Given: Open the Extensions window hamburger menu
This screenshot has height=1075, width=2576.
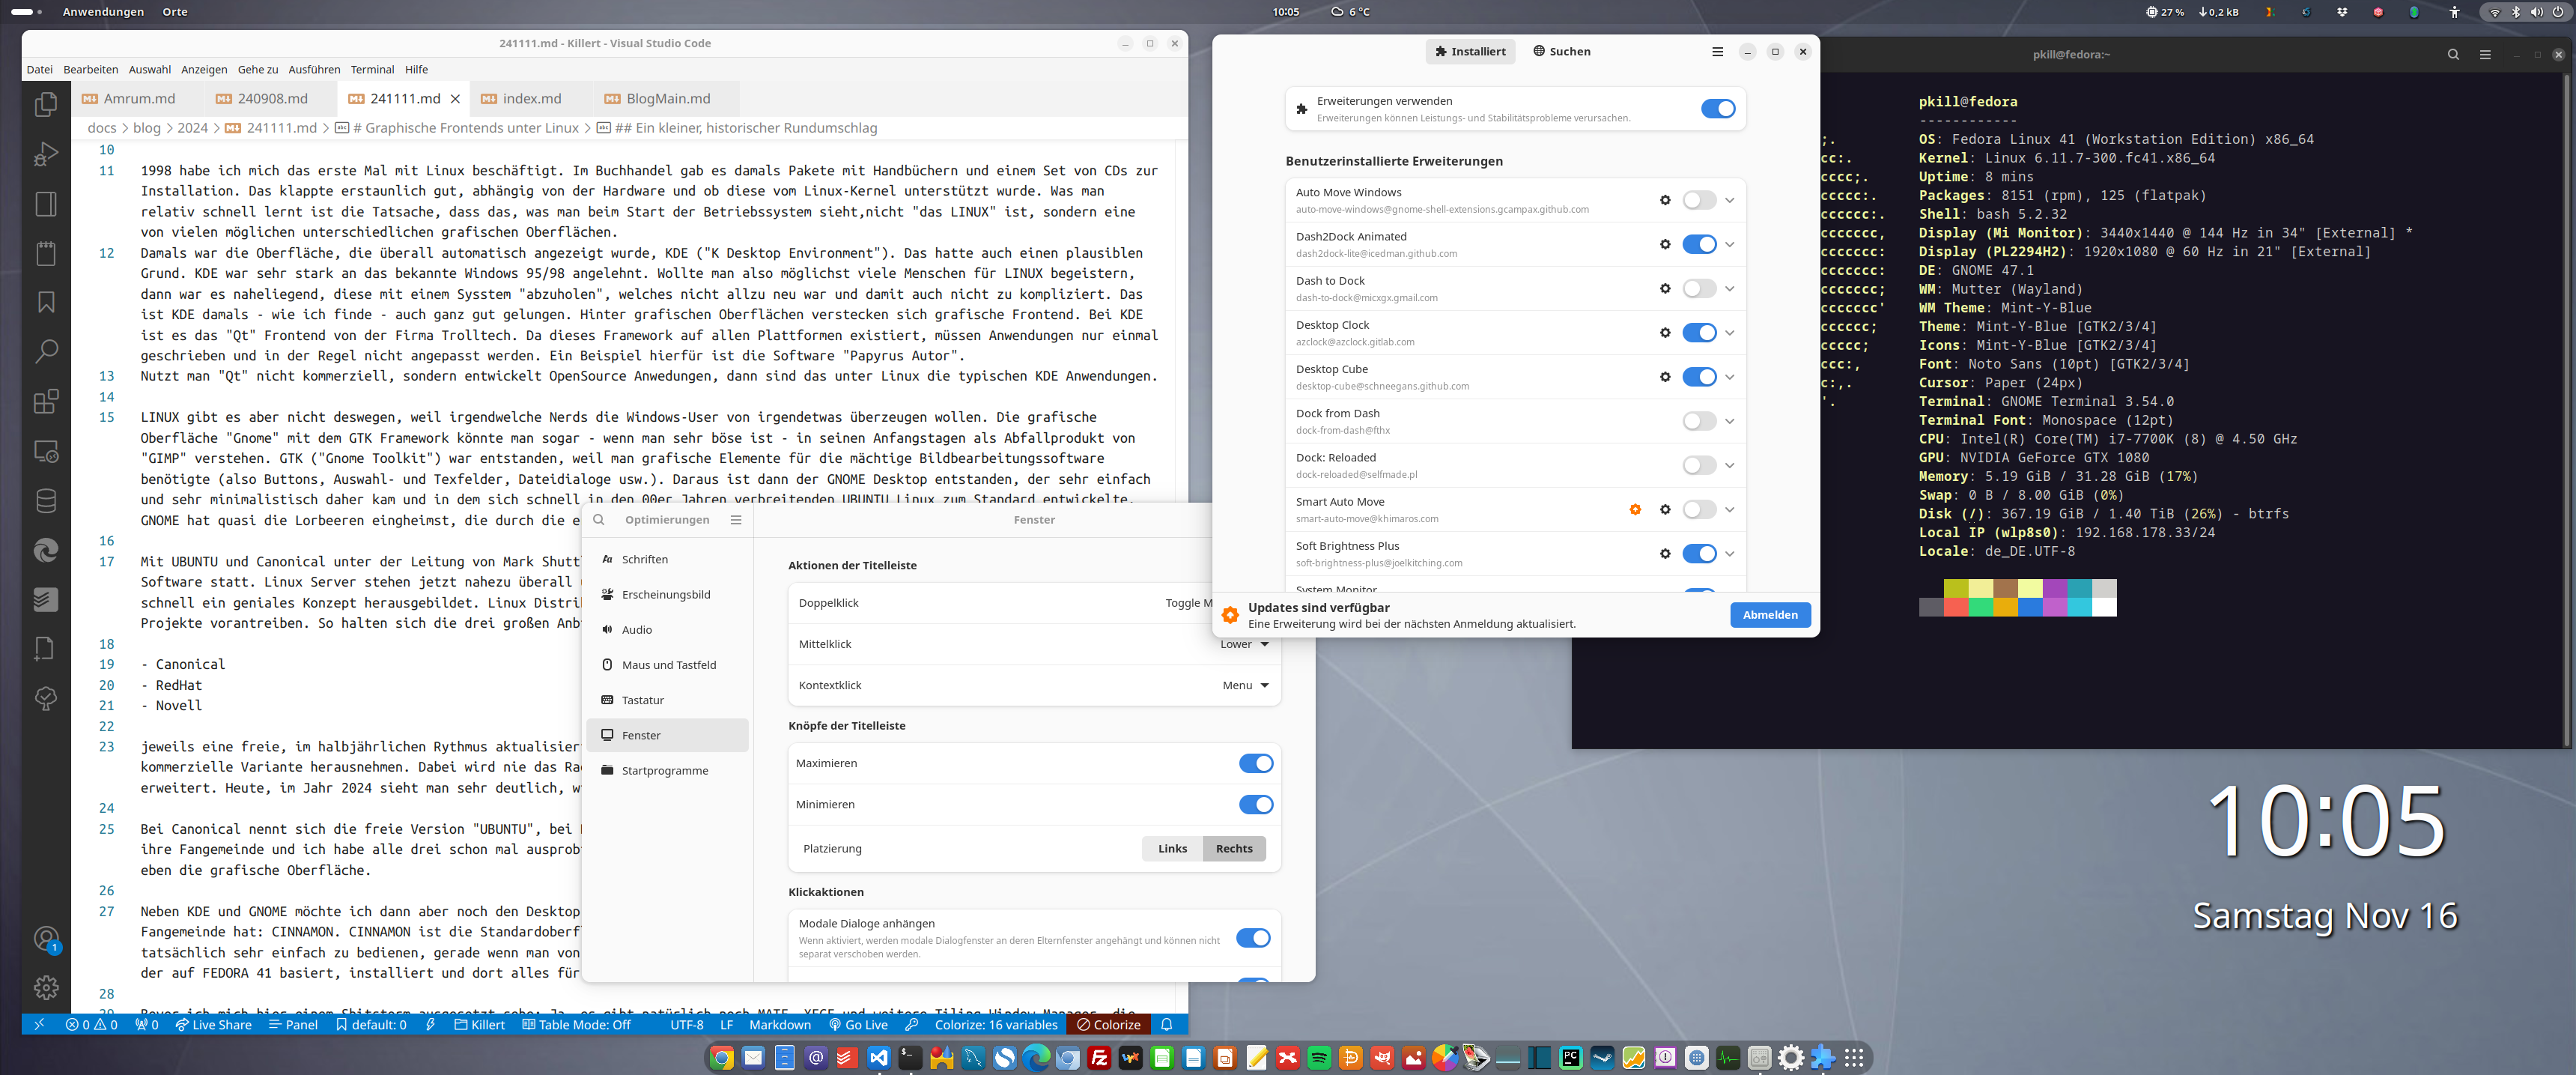Looking at the screenshot, I should point(1717,52).
